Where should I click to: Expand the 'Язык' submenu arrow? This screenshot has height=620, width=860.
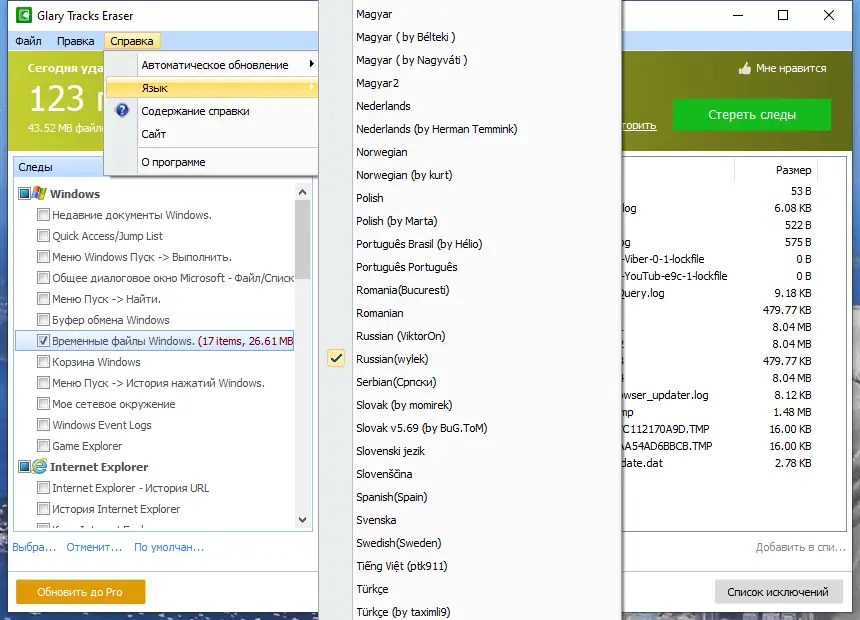[x=312, y=87]
